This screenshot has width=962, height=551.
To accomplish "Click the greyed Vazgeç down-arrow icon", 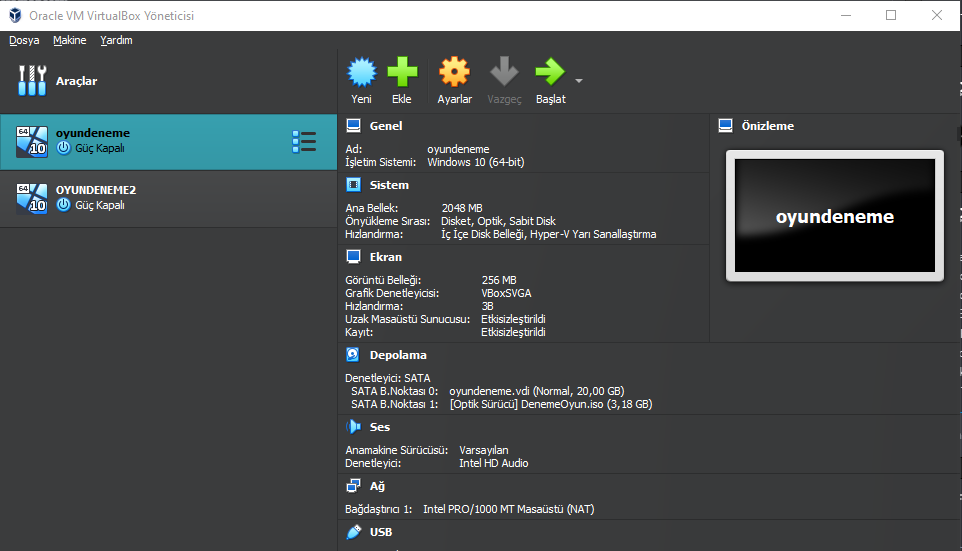I will pos(504,71).
